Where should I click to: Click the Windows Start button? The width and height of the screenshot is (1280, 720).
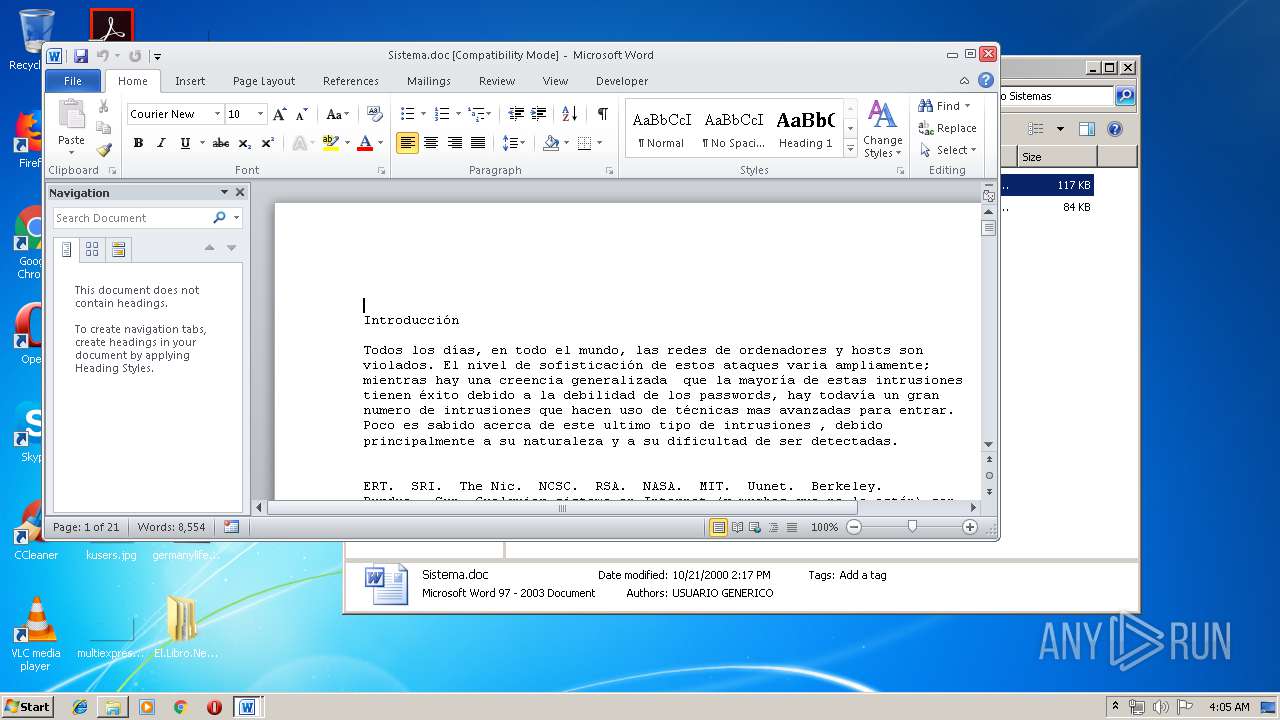click(27, 707)
